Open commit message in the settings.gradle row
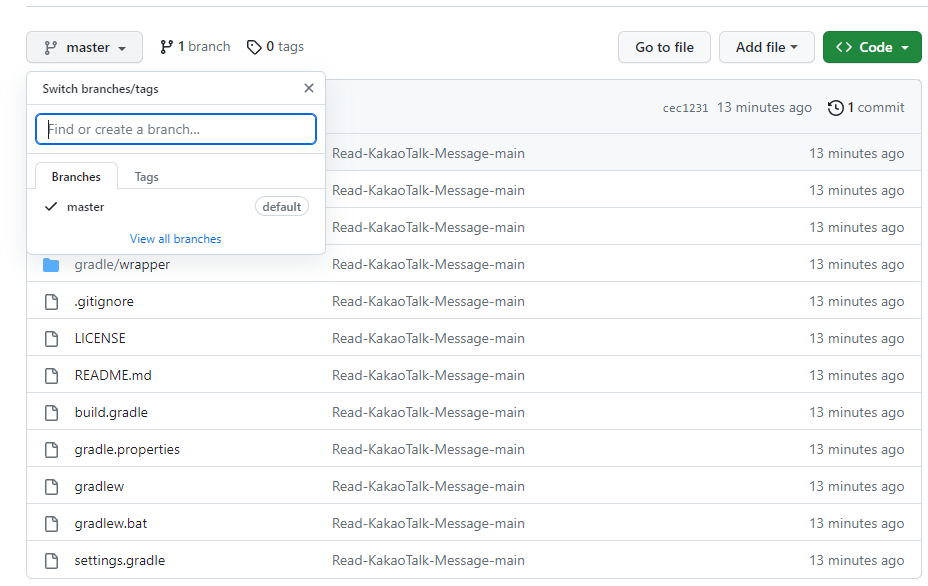 click(428, 561)
